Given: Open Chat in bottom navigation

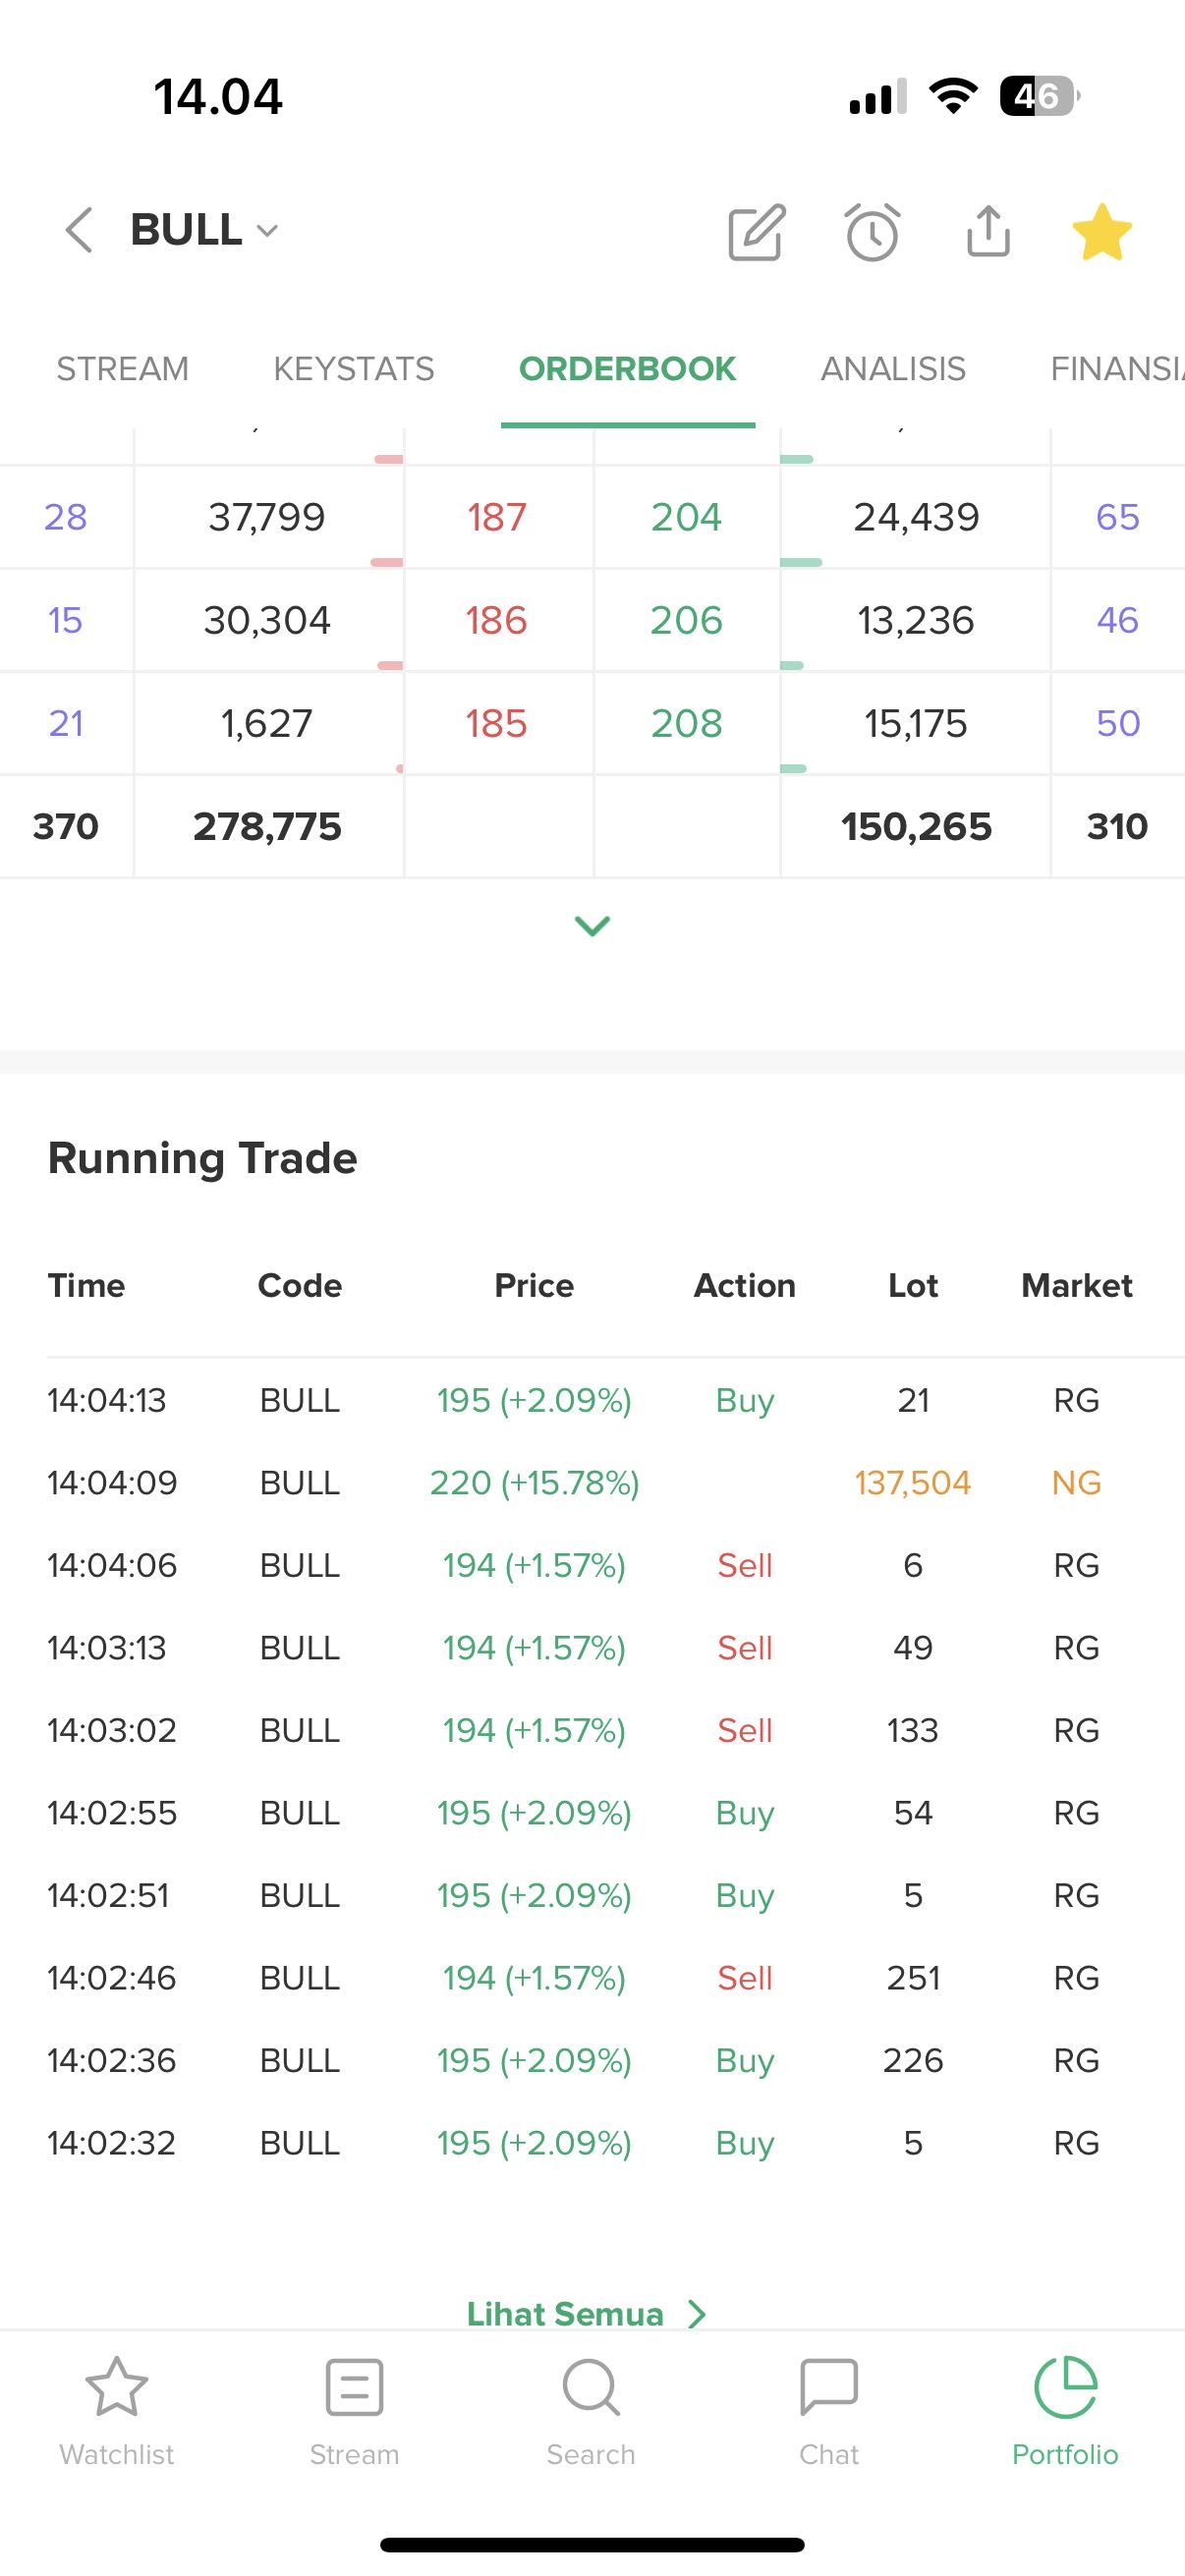Looking at the screenshot, I should [829, 2412].
